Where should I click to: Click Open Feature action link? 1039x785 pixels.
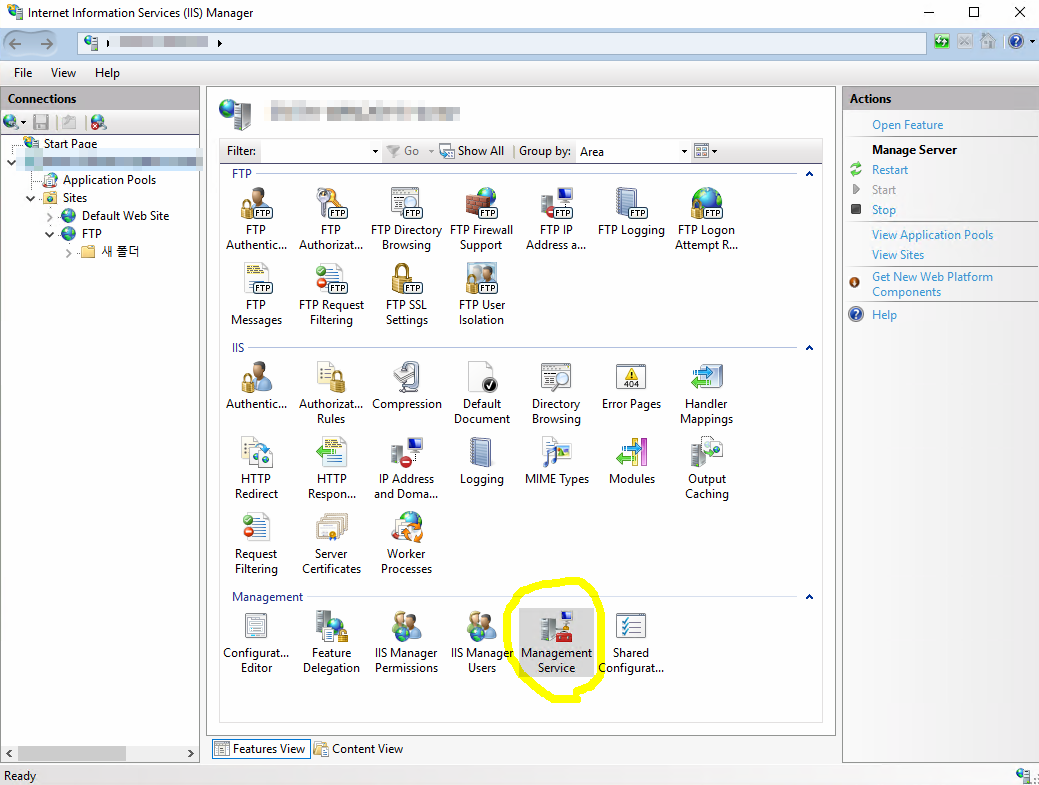point(907,125)
